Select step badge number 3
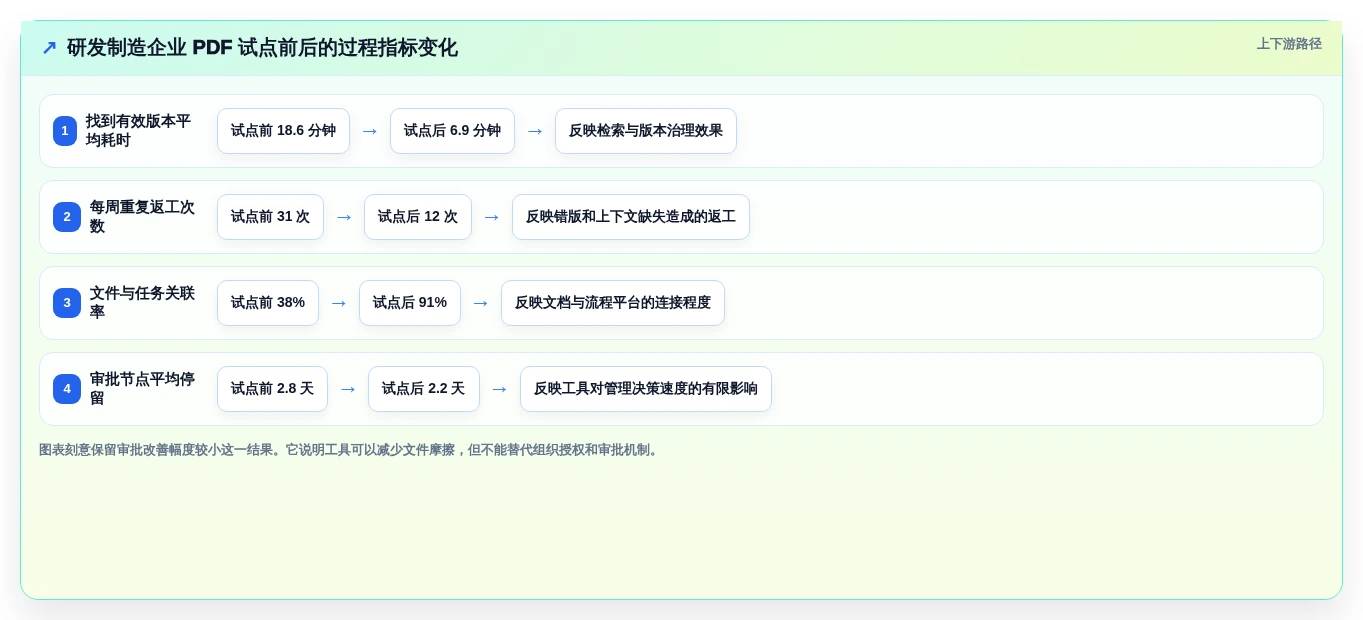This screenshot has height=620, width=1363. (x=67, y=303)
